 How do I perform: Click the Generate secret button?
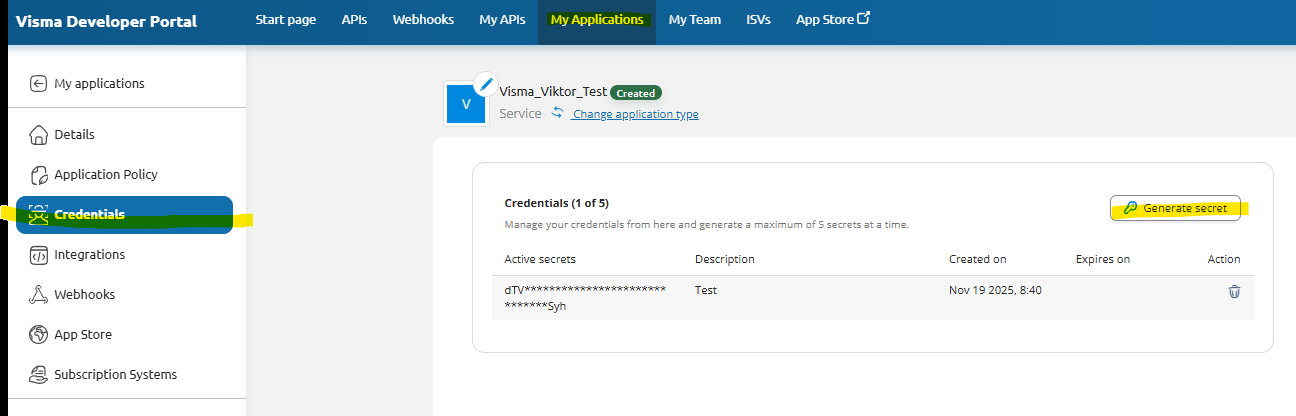click(1175, 208)
